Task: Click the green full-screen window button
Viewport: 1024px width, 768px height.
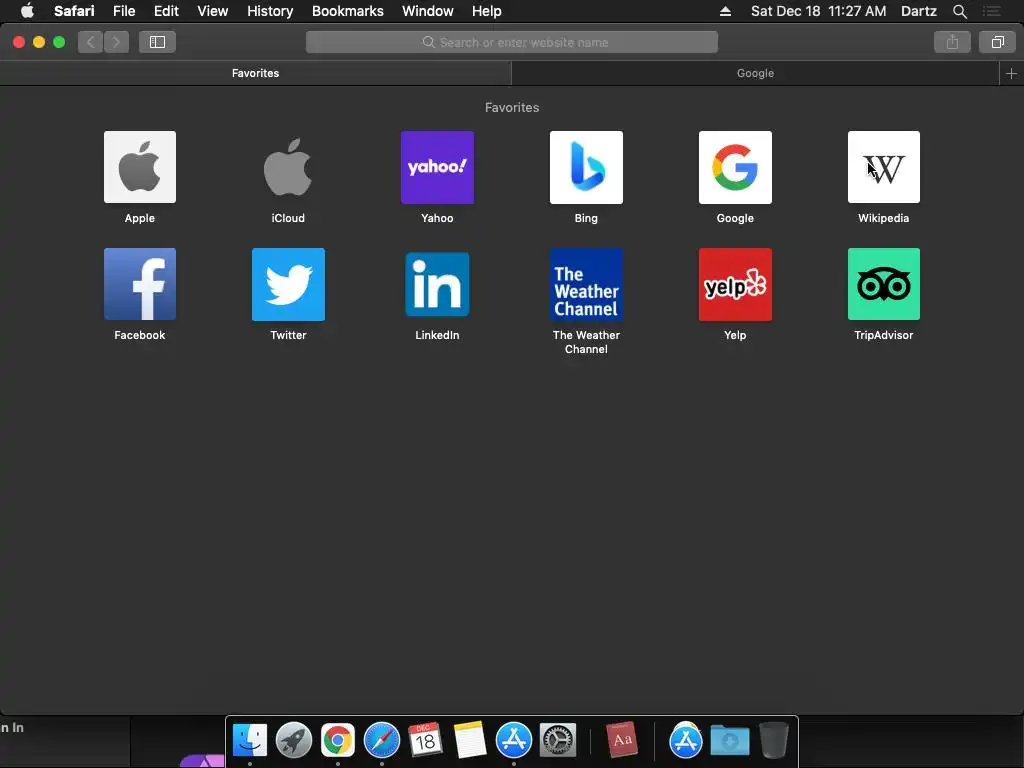Action: tap(59, 42)
